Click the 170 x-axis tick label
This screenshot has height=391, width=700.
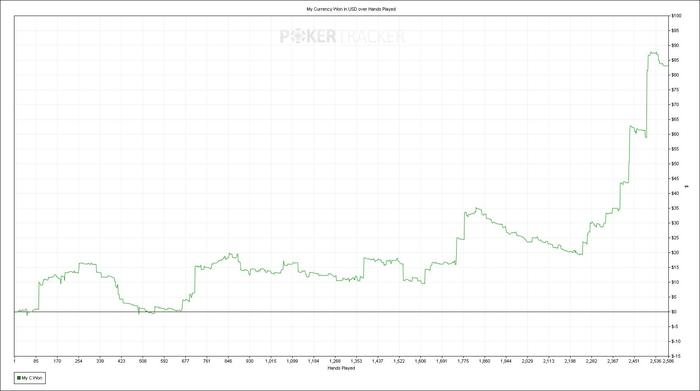(x=57, y=361)
